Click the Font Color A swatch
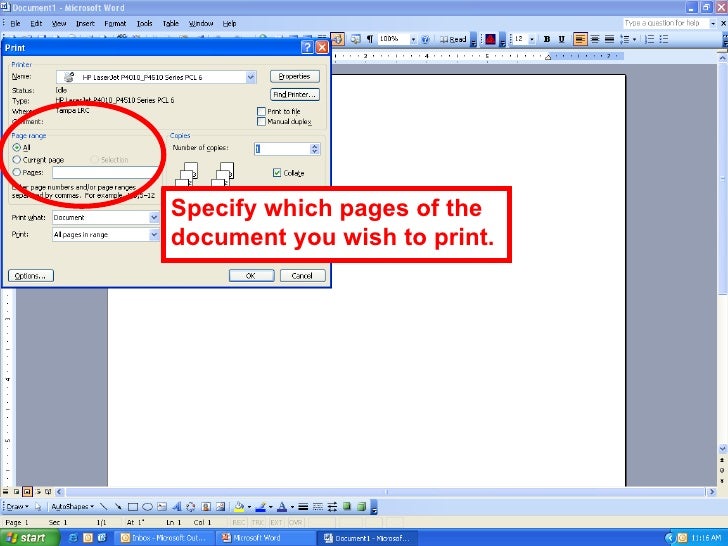Viewport: 728px width, 546px height. (281, 507)
